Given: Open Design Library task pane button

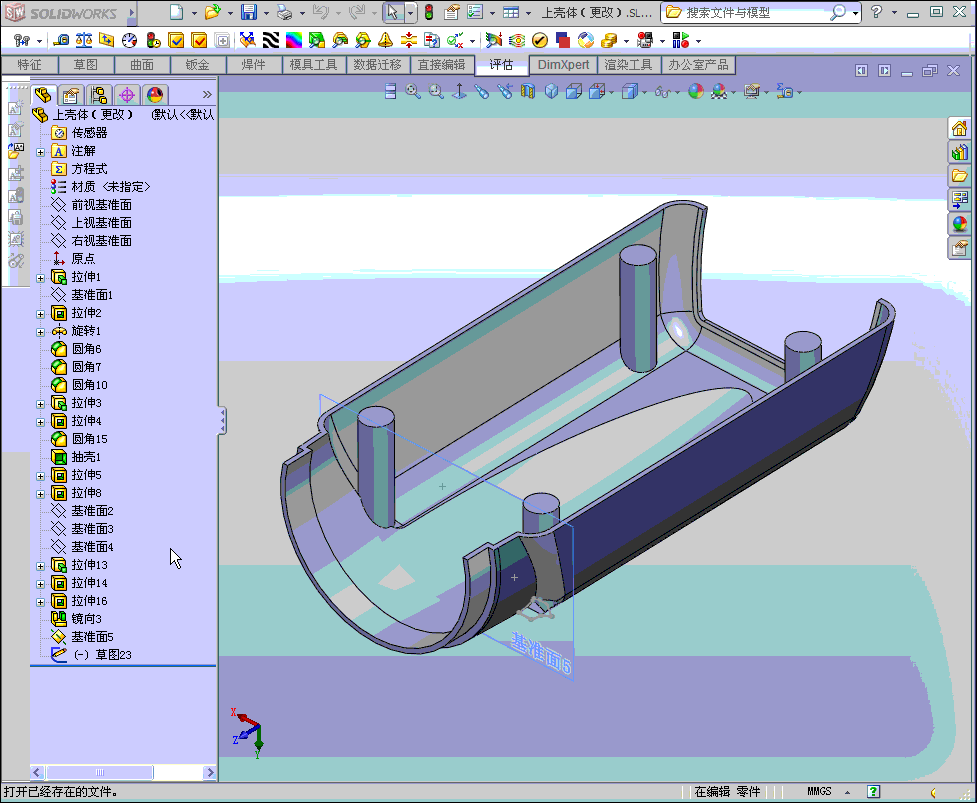Looking at the screenshot, I should point(960,152).
